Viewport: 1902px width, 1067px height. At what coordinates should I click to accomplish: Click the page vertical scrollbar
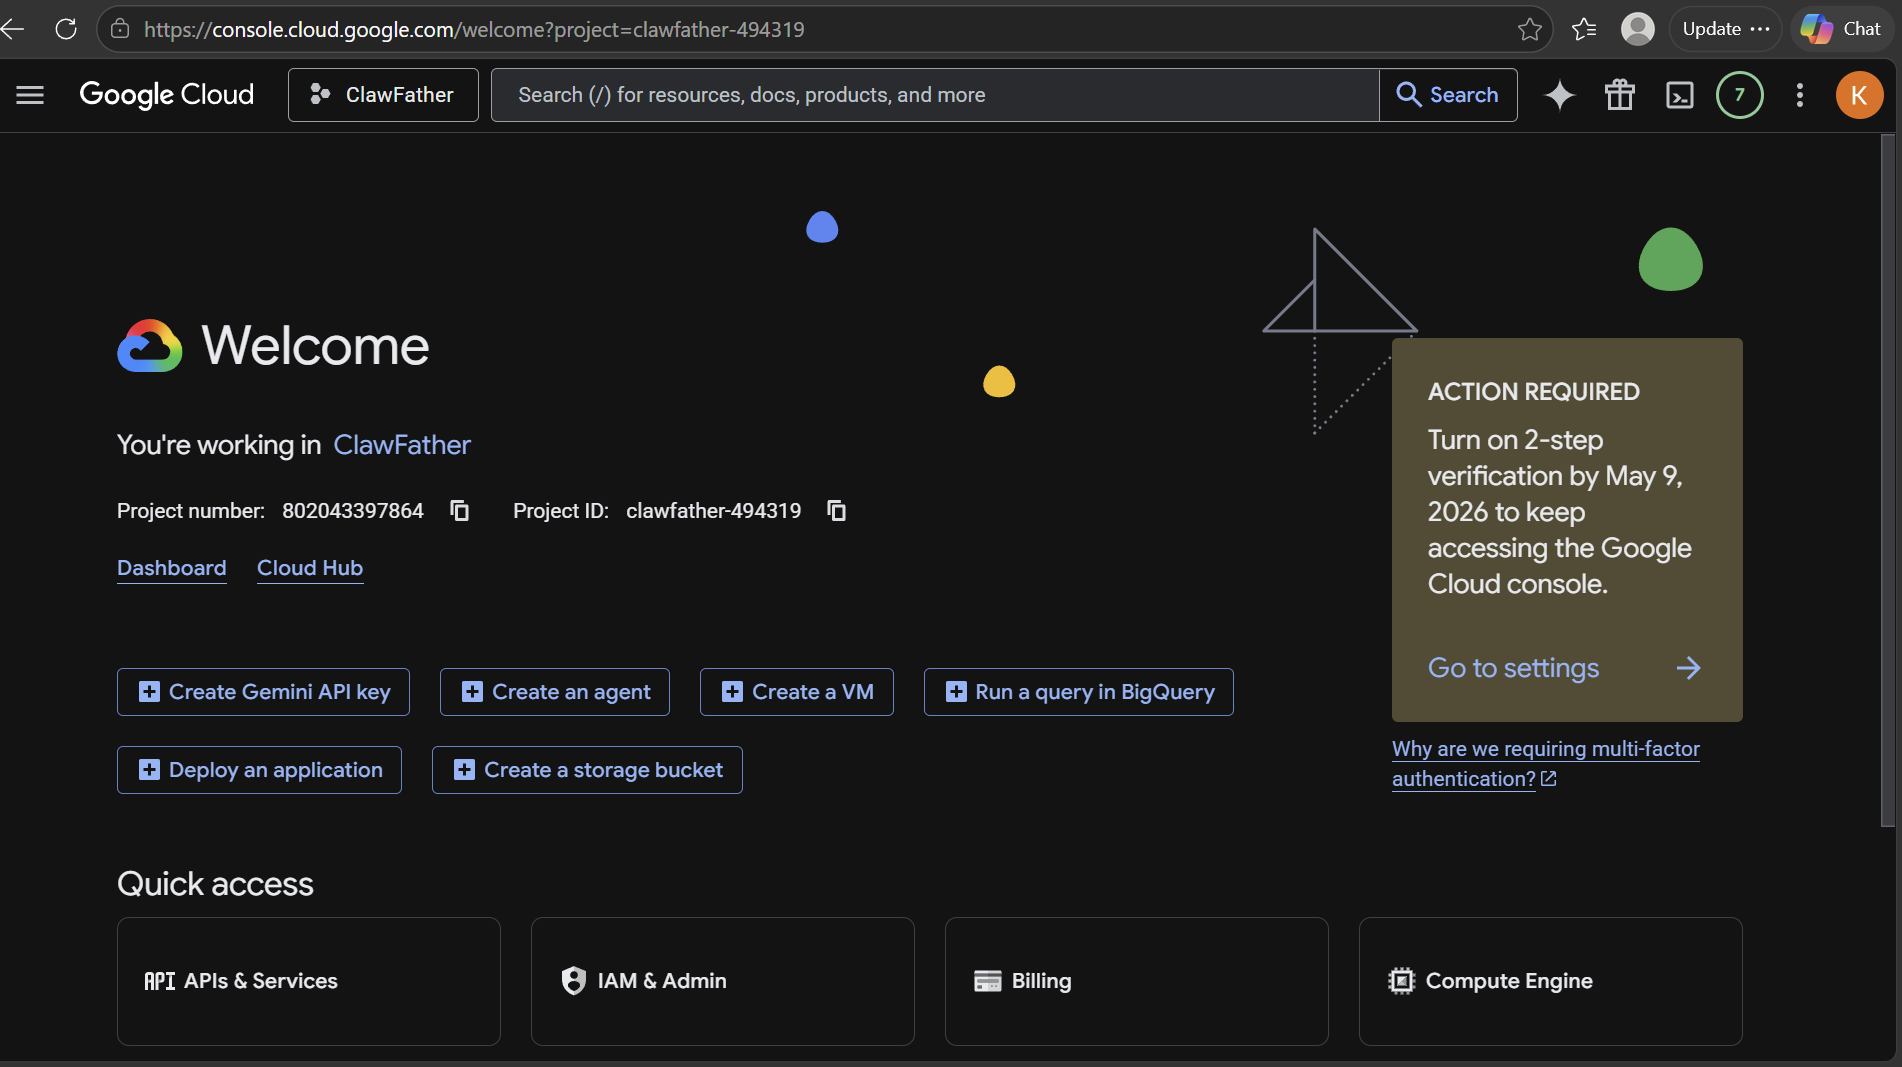click(x=1888, y=480)
